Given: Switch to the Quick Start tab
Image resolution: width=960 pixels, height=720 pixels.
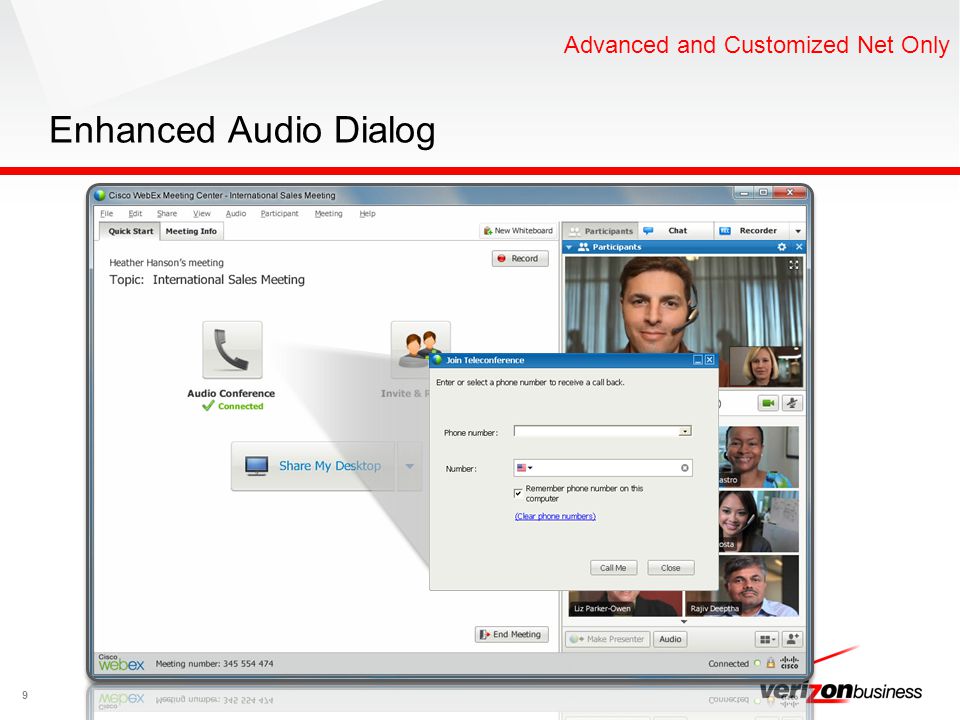Looking at the screenshot, I should tap(130, 231).
